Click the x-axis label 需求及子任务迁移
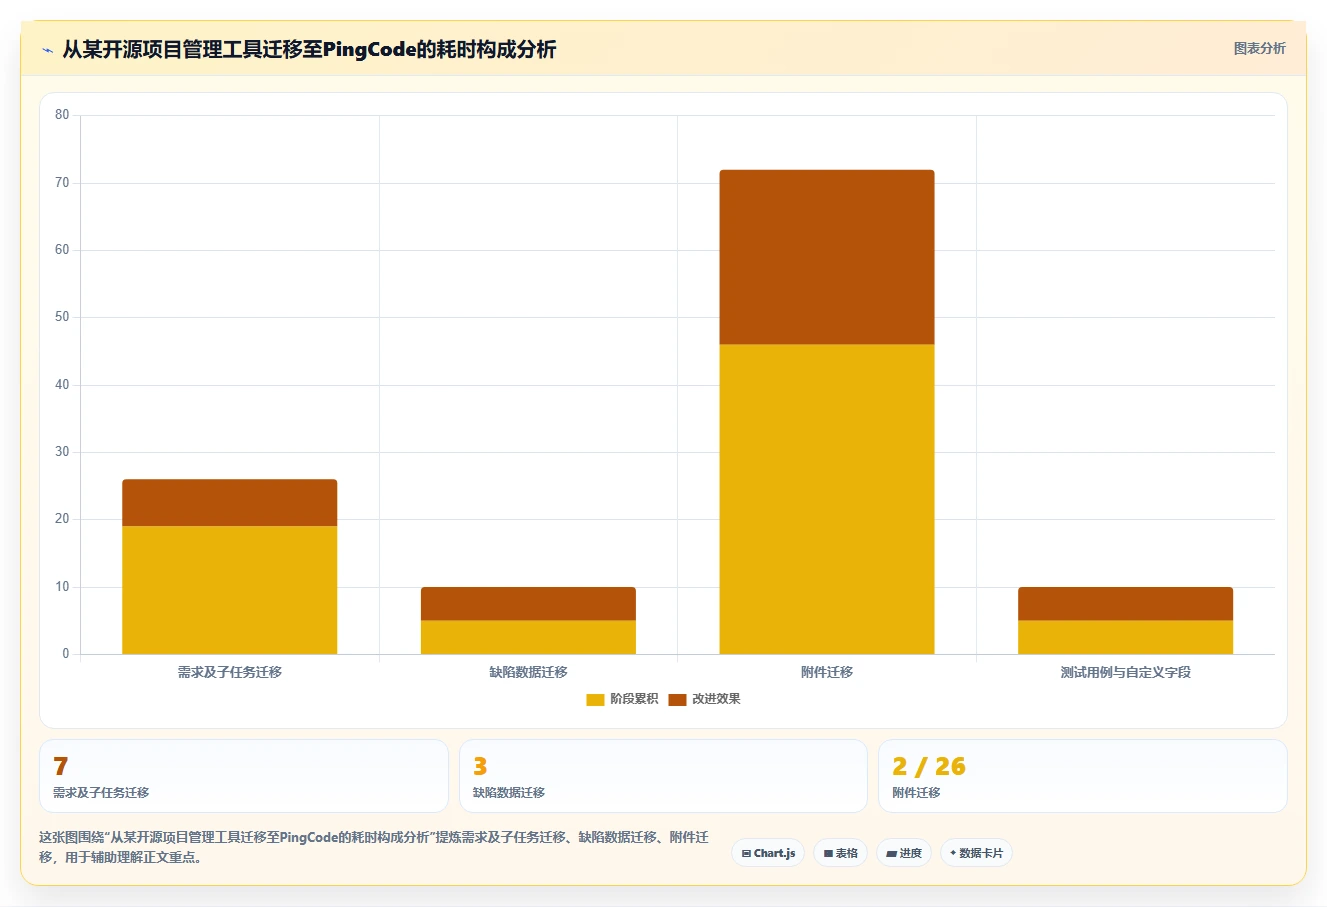 click(230, 672)
